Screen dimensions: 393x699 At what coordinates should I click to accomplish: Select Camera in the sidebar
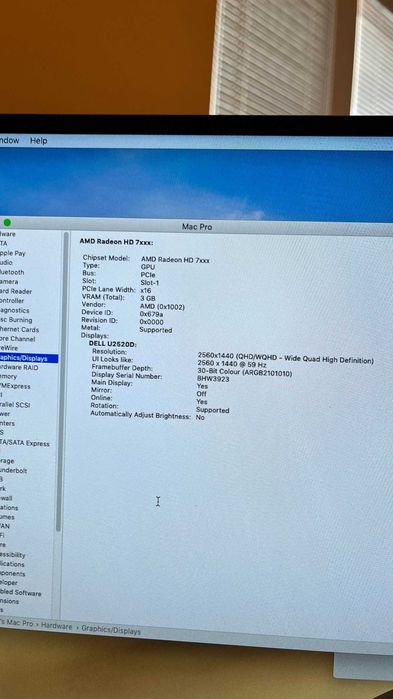coord(9,282)
